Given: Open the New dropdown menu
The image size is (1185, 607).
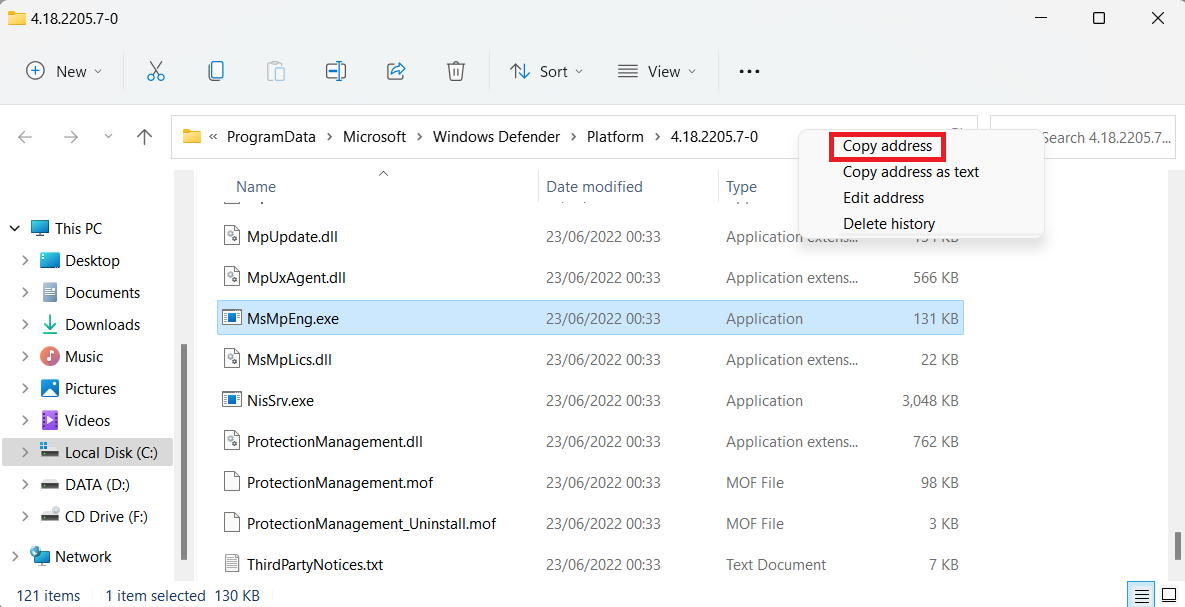Looking at the screenshot, I should point(64,71).
